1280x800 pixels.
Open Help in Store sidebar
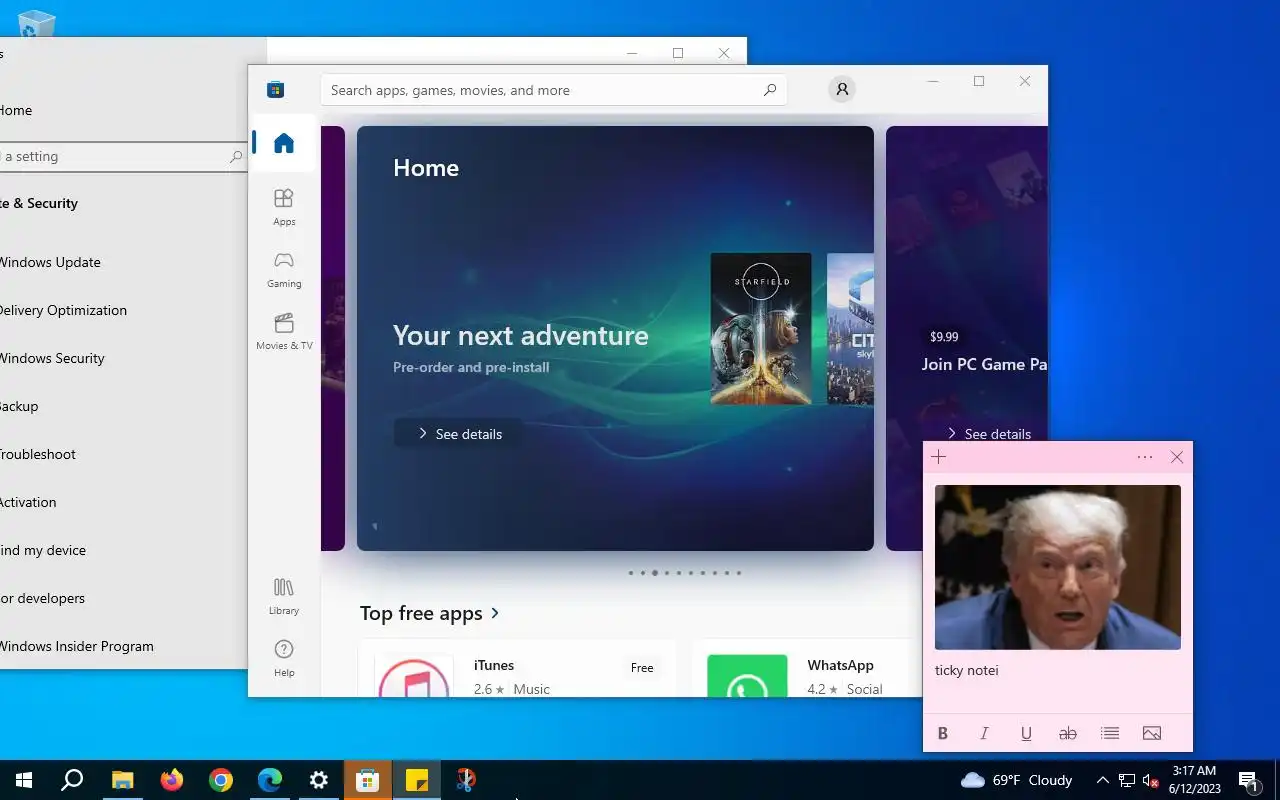(284, 658)
